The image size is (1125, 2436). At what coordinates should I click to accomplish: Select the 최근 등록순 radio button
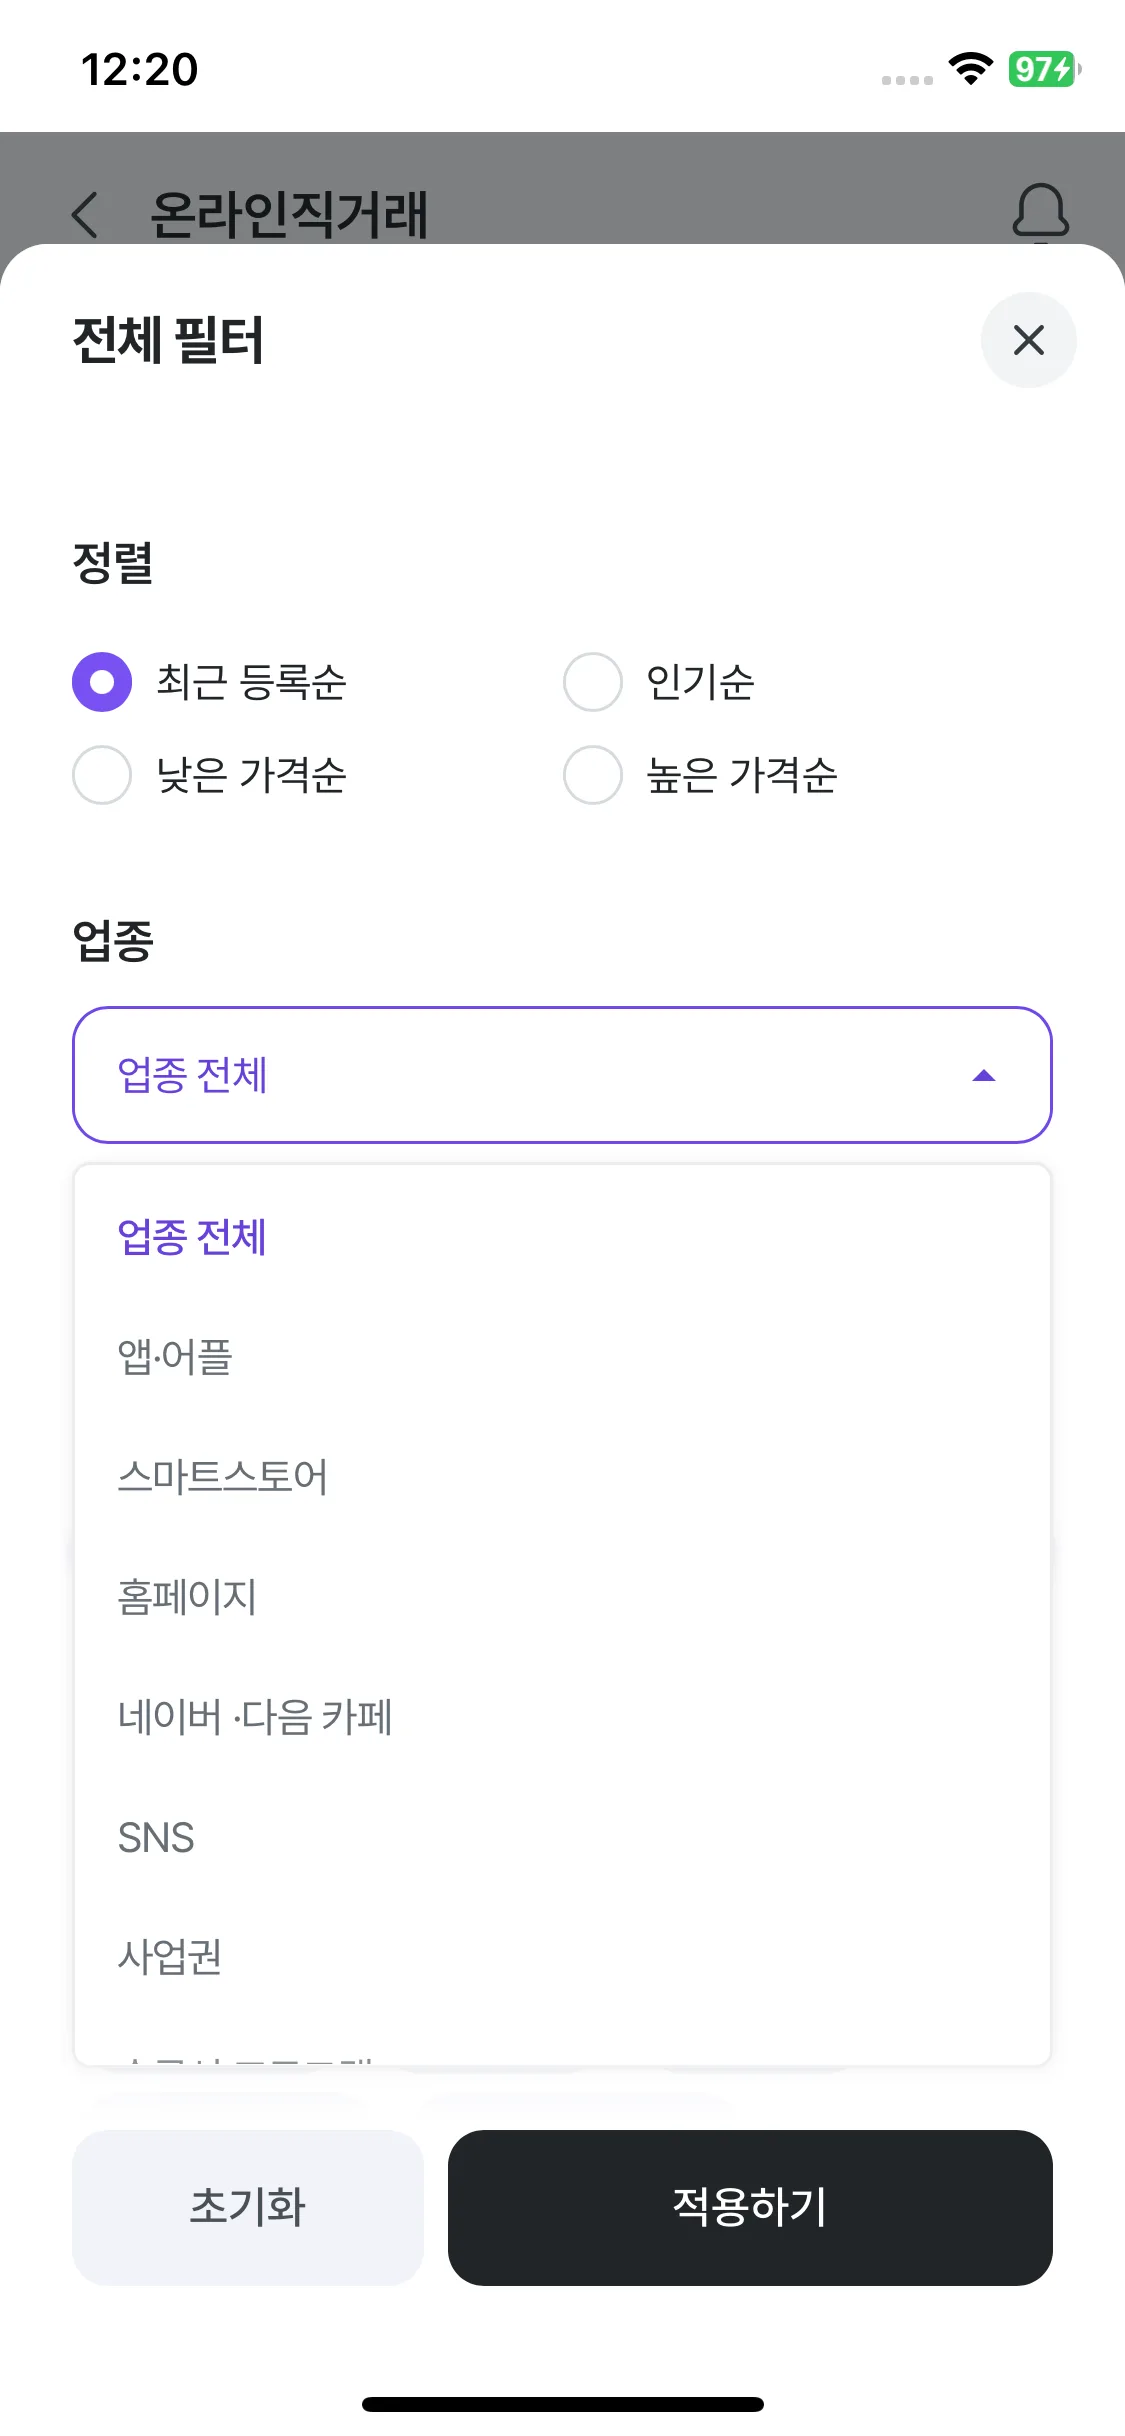(x=102, y=682)
